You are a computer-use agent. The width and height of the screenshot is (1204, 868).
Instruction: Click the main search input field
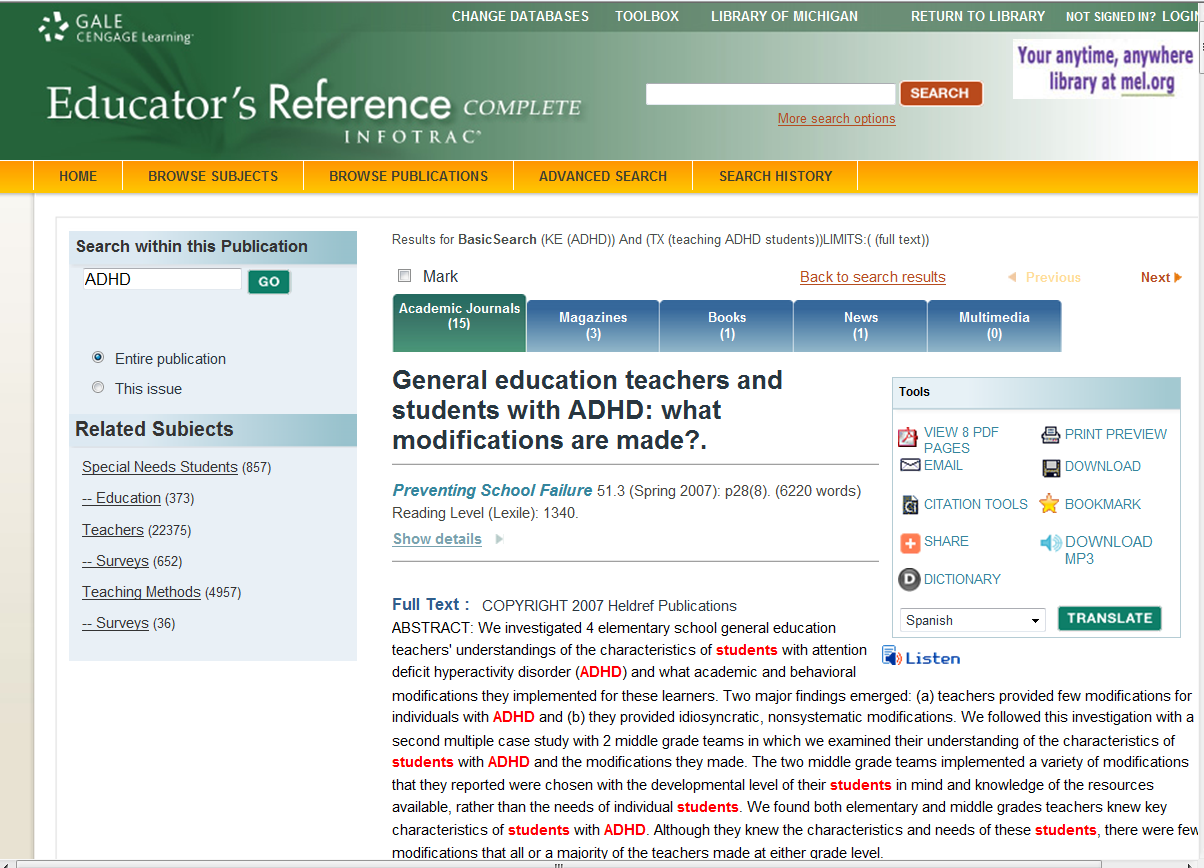(770, 94)
